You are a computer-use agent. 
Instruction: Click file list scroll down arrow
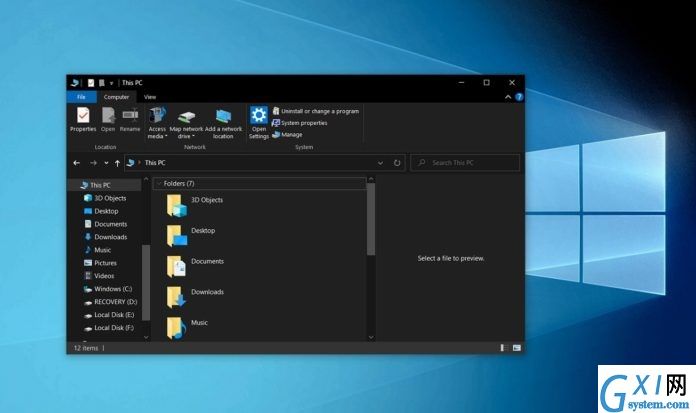(x=371, y=337)
